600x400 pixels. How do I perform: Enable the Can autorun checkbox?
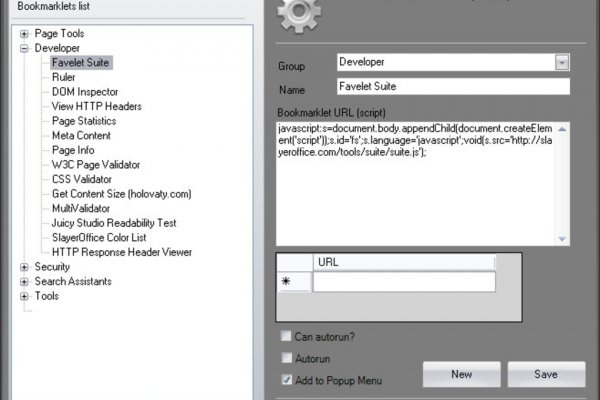[287, 336]
